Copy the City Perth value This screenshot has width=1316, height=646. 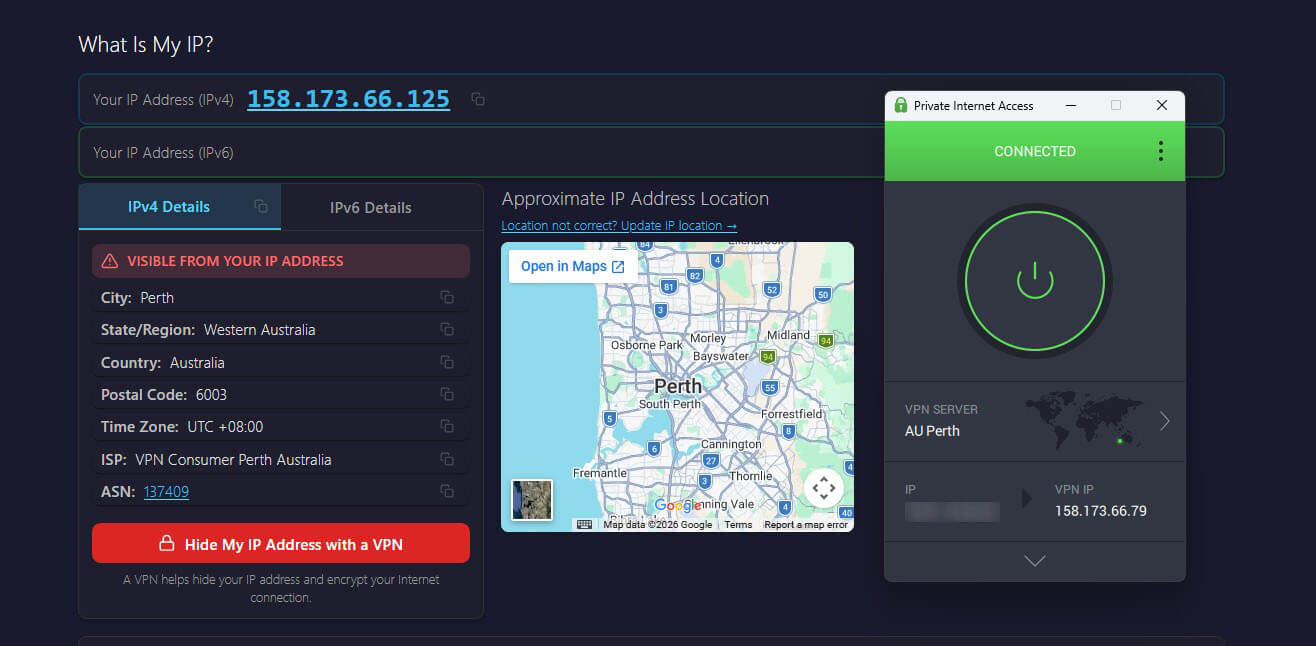tap(447, 298)
